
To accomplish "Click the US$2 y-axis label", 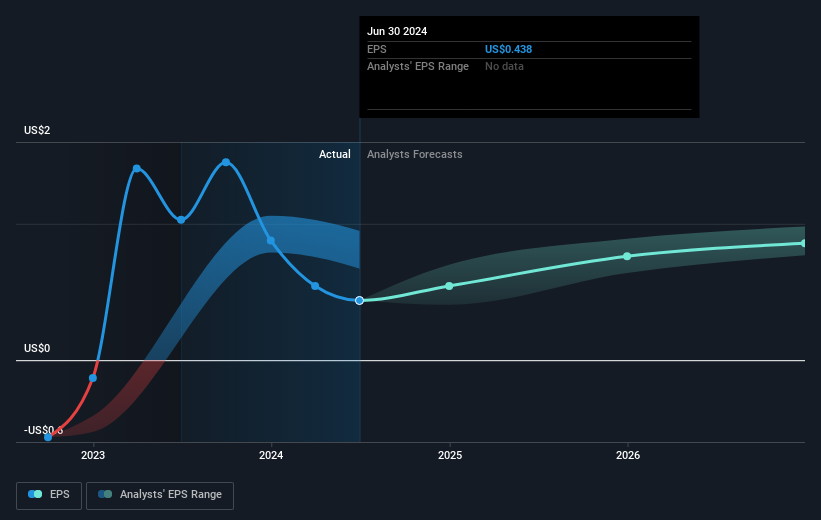I will 37,130.
